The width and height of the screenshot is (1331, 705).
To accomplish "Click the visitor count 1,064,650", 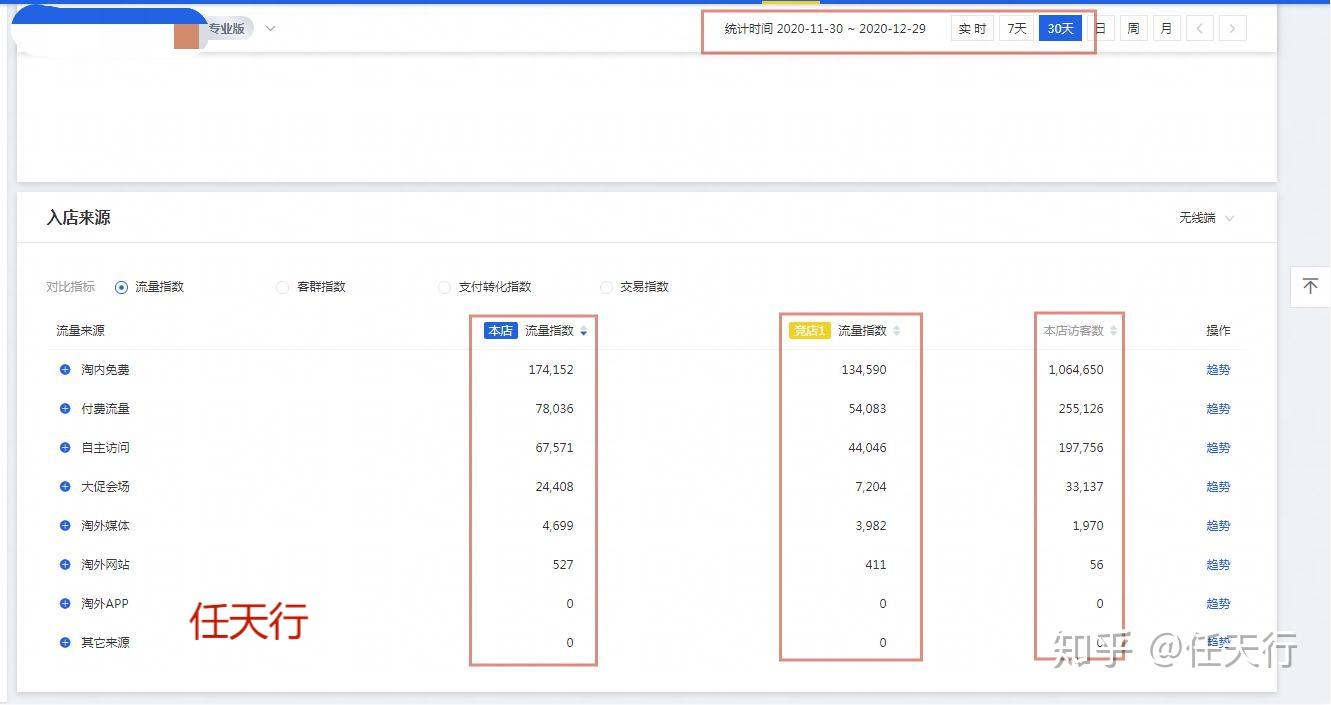I will pyautogui.click(x=1076, y=370).
